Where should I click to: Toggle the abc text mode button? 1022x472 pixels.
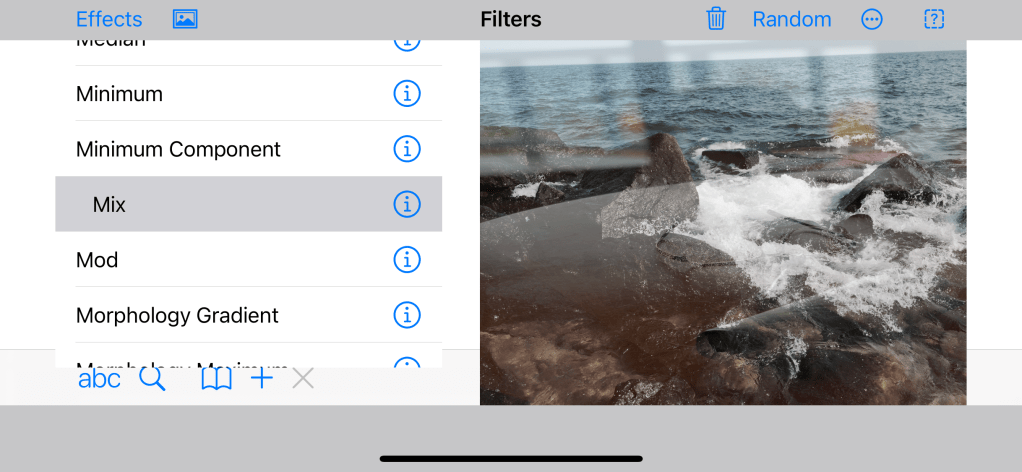(99, 378)
